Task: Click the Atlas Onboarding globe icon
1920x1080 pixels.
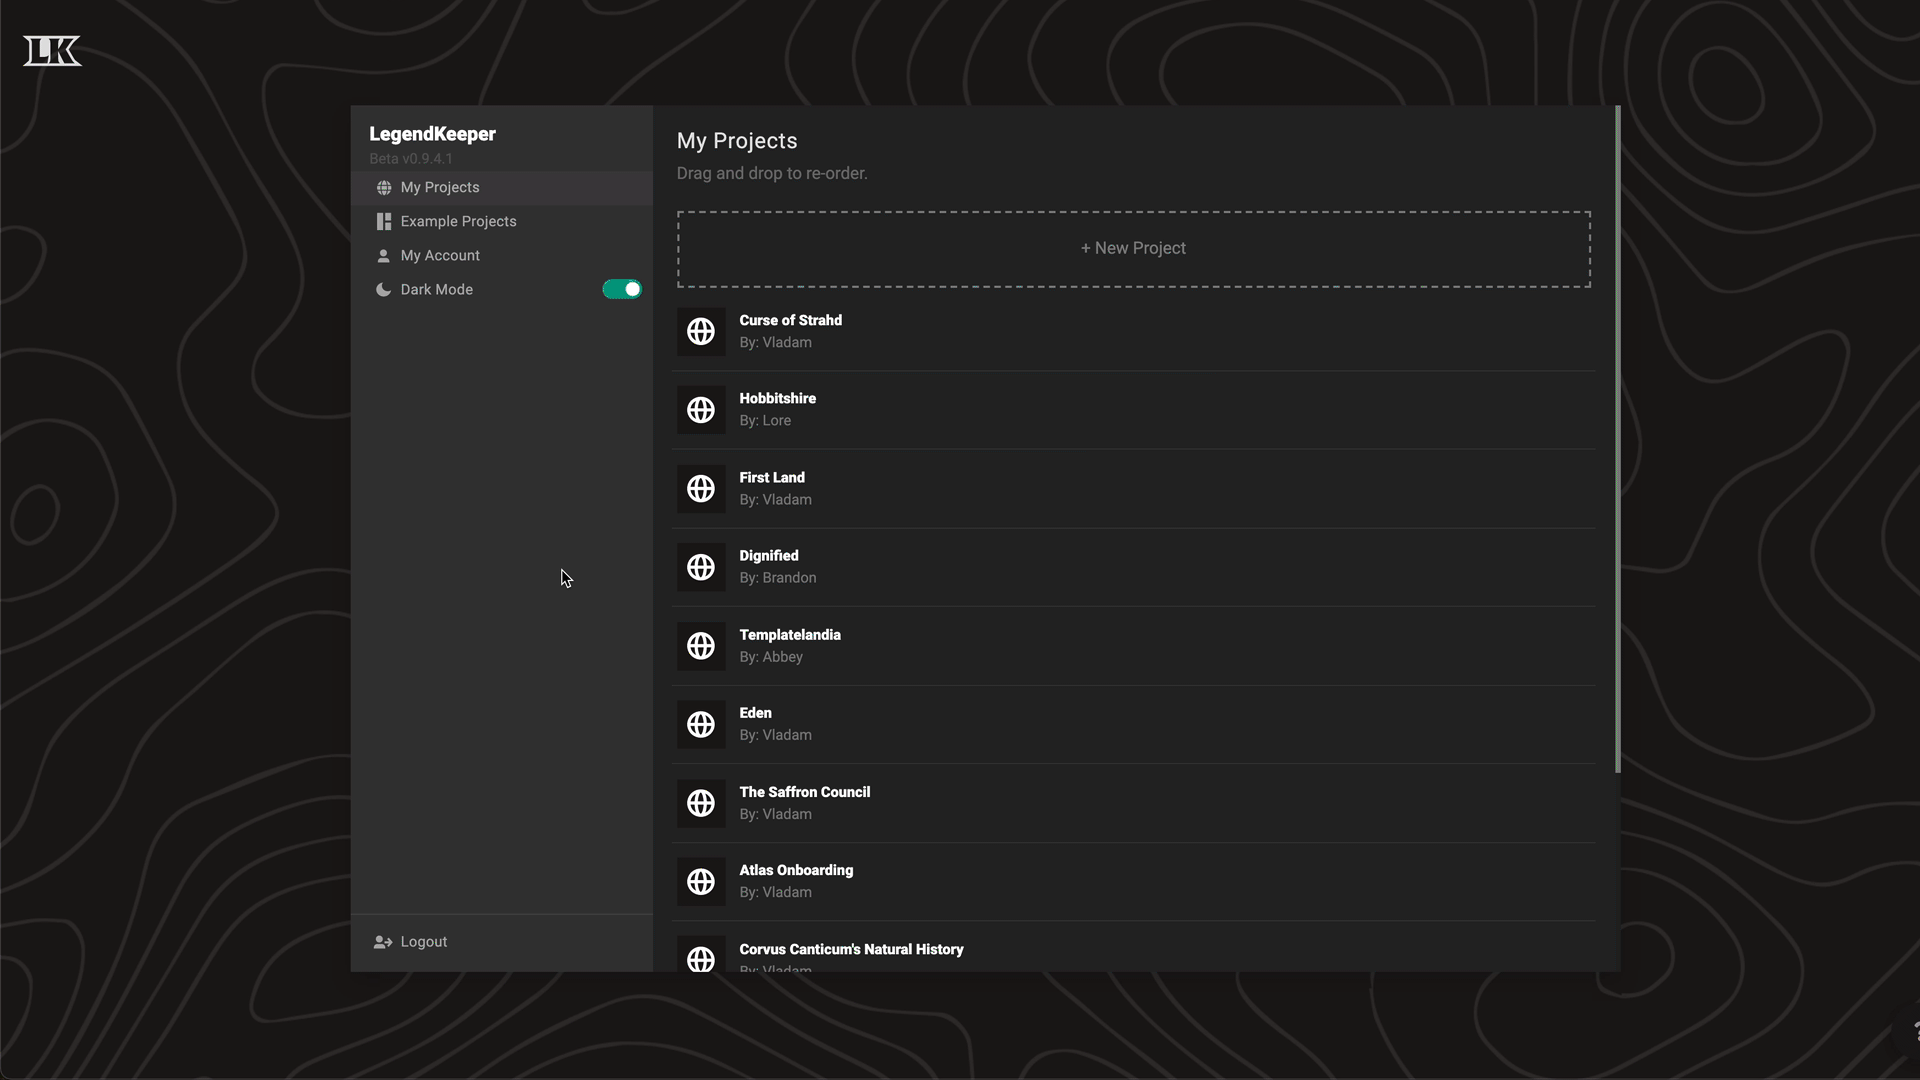Action: click(x=701, y=882)
